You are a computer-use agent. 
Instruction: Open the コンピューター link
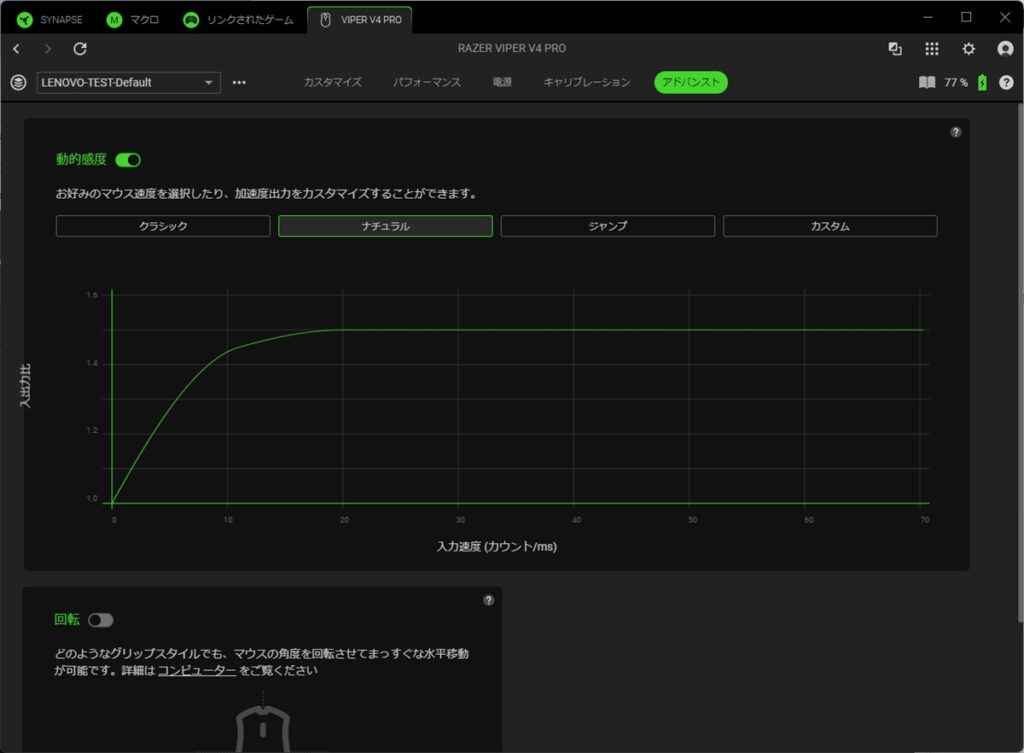[x=196, y=671]
